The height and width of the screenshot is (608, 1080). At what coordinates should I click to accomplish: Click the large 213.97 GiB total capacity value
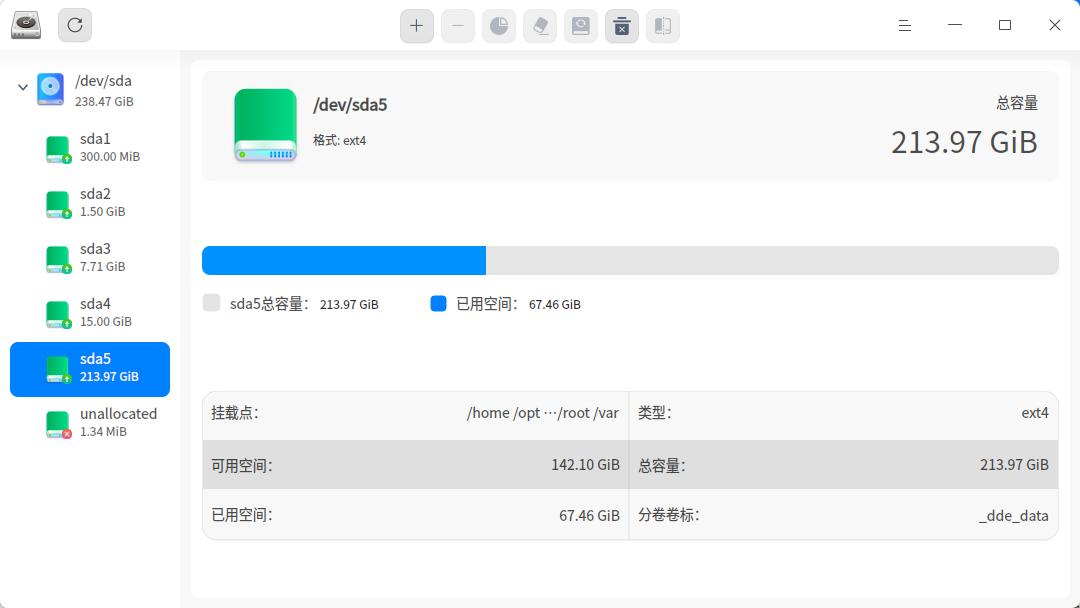point(964,143)
